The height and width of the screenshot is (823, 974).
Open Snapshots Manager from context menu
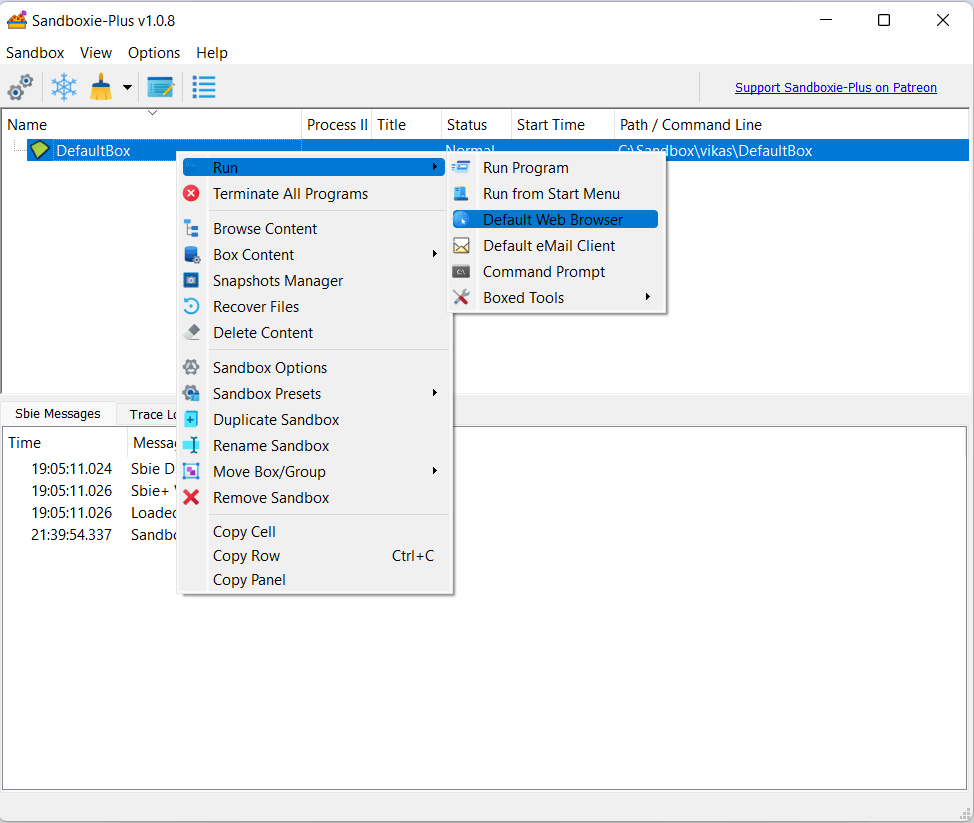(x=314, y=281)
